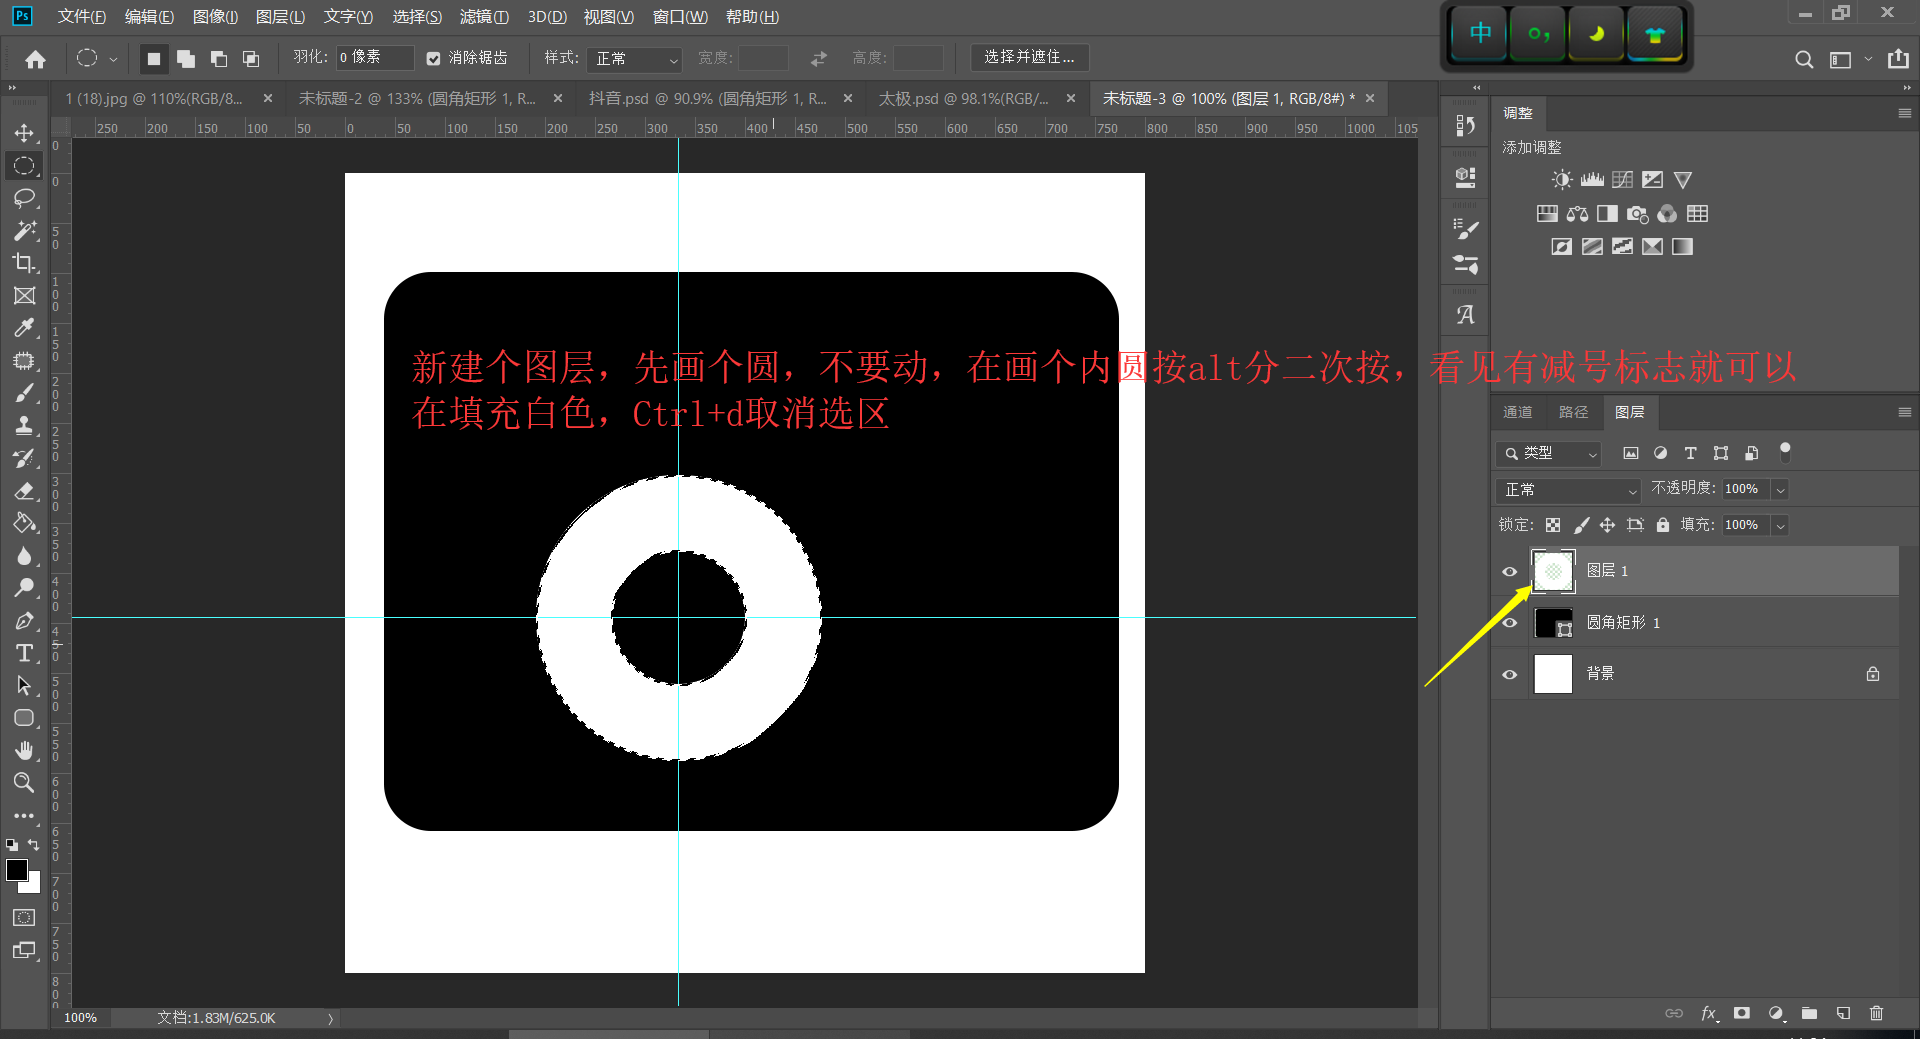Select the Paint Bucket tool
Image resolution: width=1920 pixels, height=1039 pixels.
(24, 523)
